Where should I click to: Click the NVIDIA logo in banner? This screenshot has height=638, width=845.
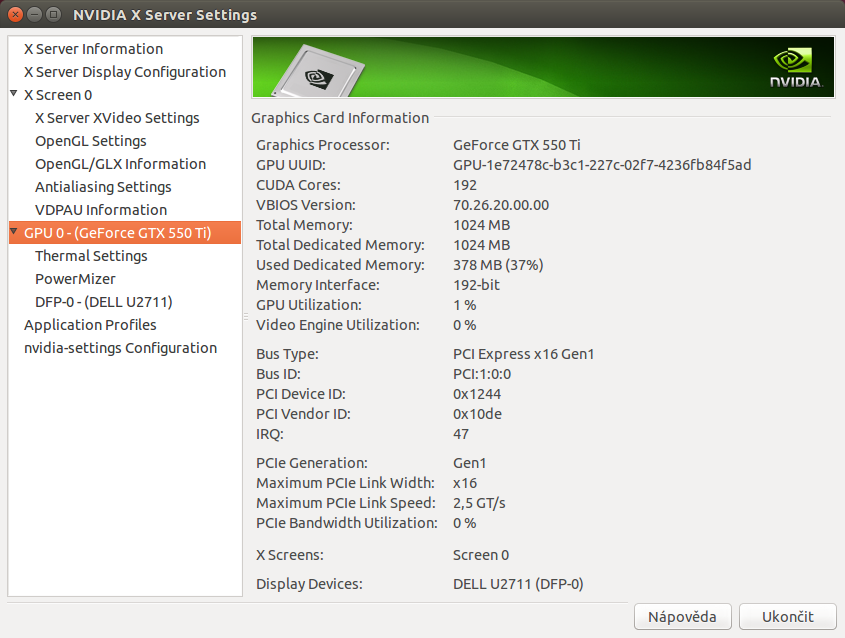[x=795, y=68]
